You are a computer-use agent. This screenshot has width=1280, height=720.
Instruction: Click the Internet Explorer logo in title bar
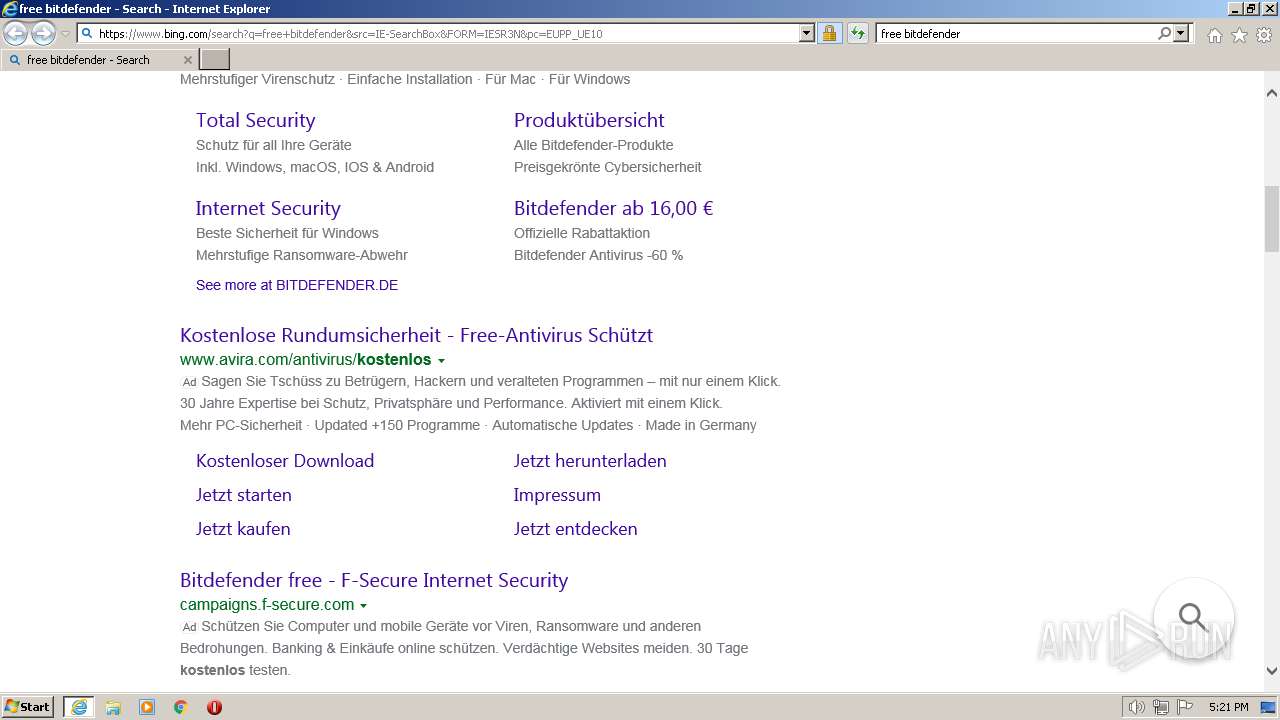click(10, 9)
